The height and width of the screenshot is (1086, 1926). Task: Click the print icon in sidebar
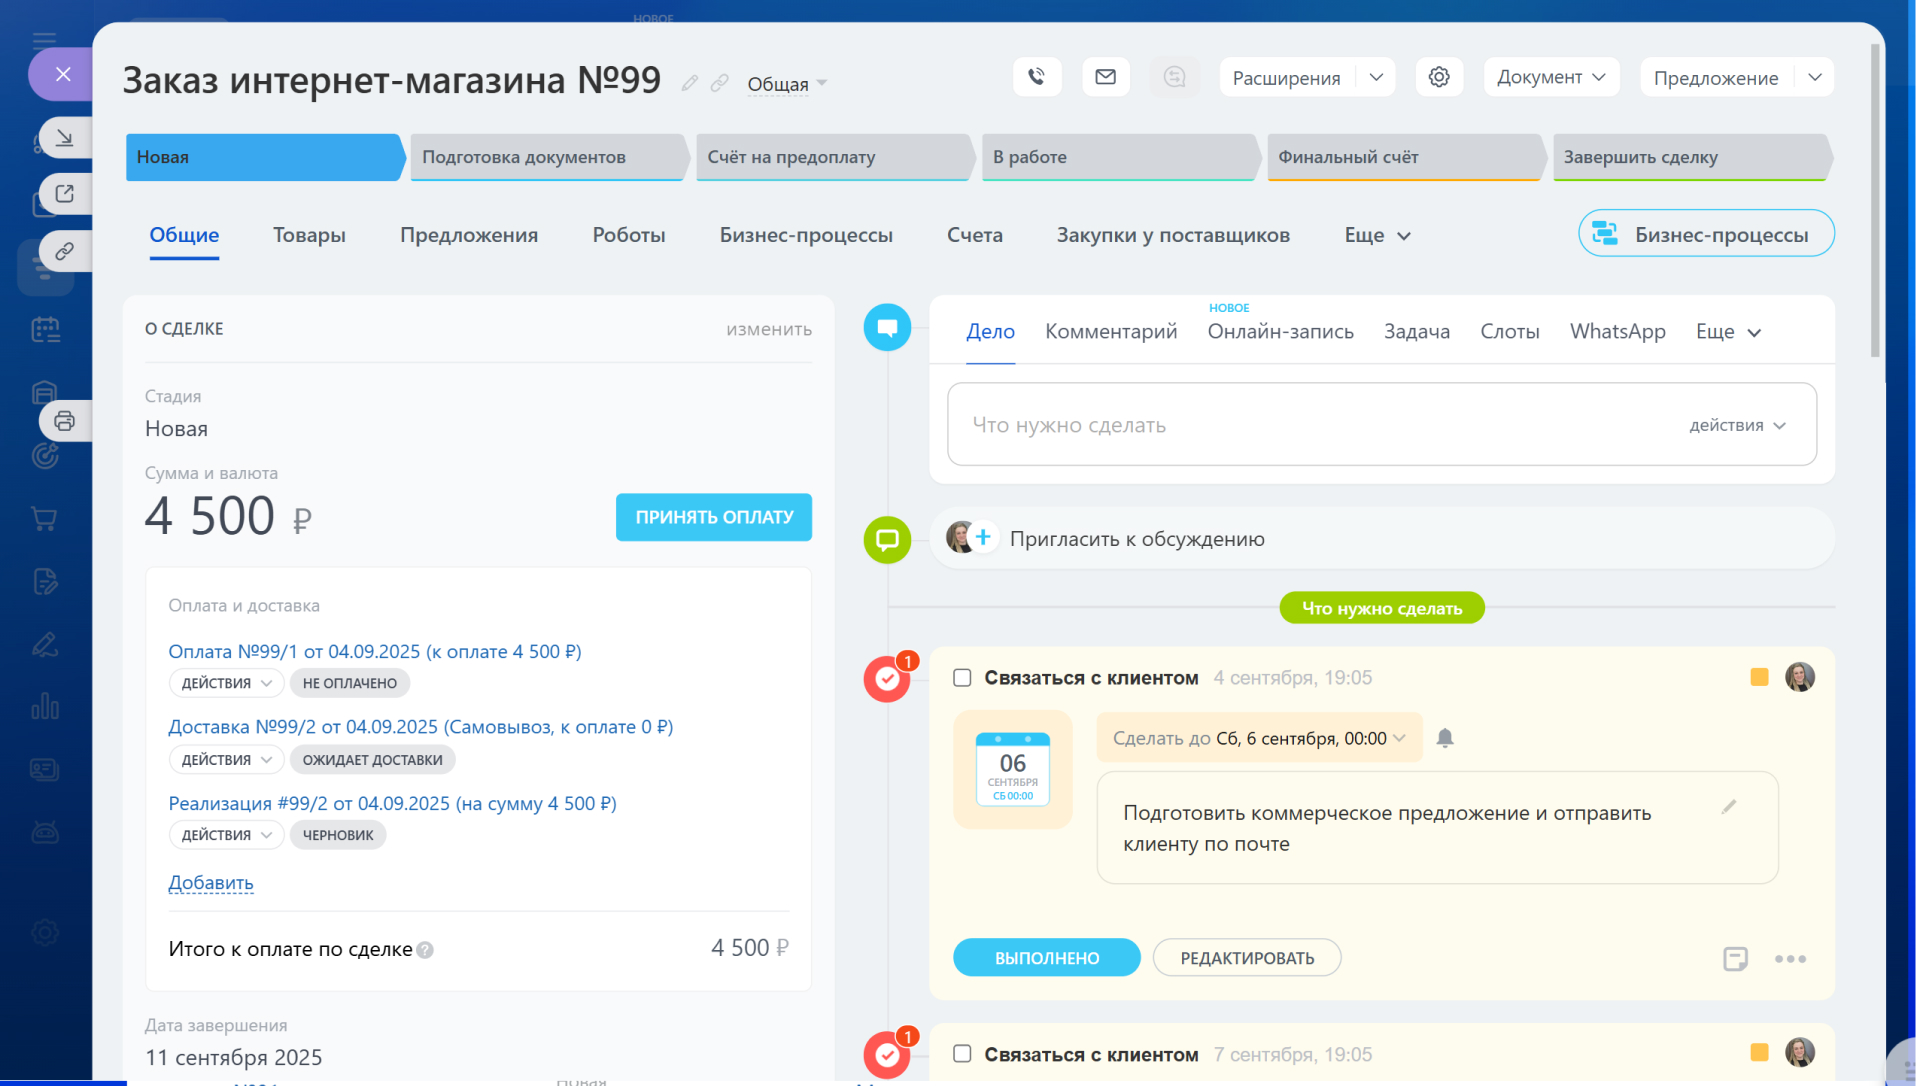click(x=65, y=421)
